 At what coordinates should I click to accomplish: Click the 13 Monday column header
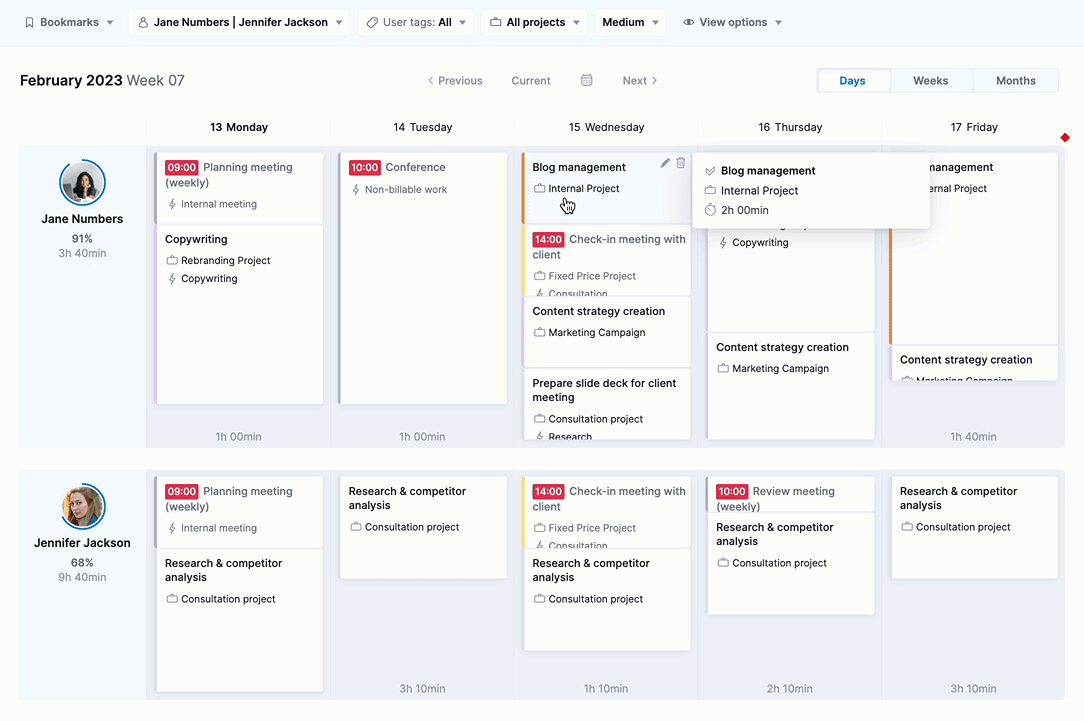(239, 127)
